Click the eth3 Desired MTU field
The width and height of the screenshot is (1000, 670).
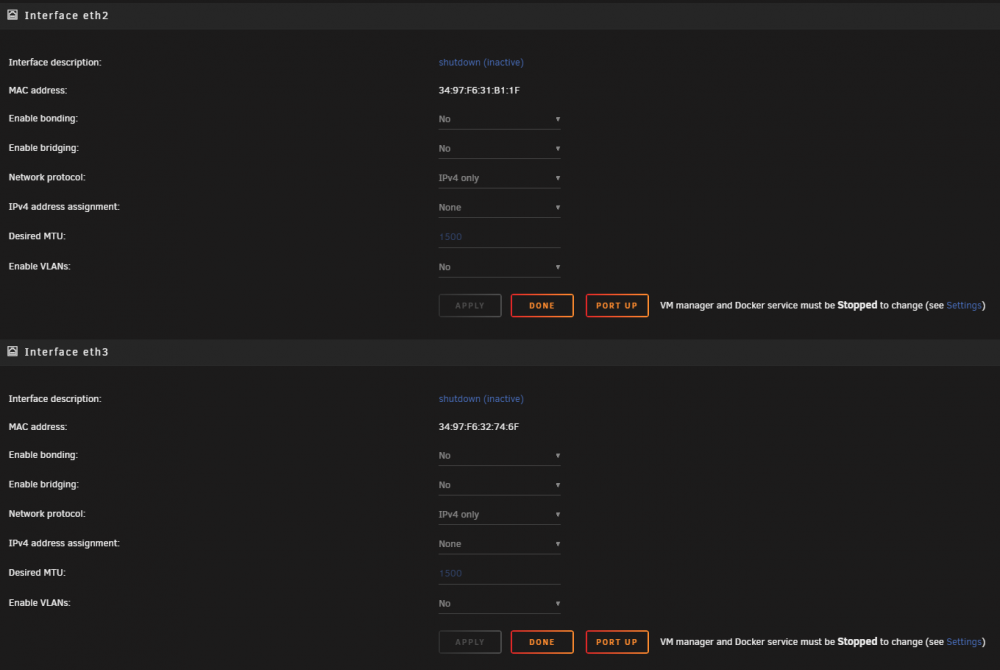point(499,574)
